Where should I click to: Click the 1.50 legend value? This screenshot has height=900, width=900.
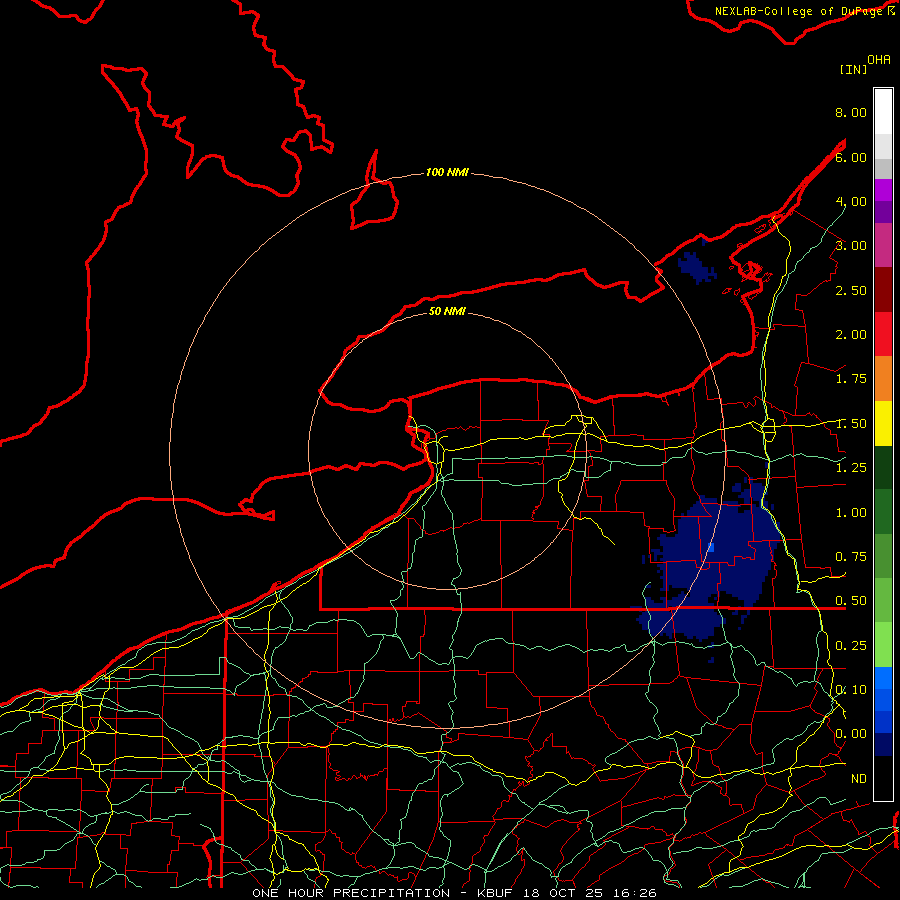tap(851, 424)
